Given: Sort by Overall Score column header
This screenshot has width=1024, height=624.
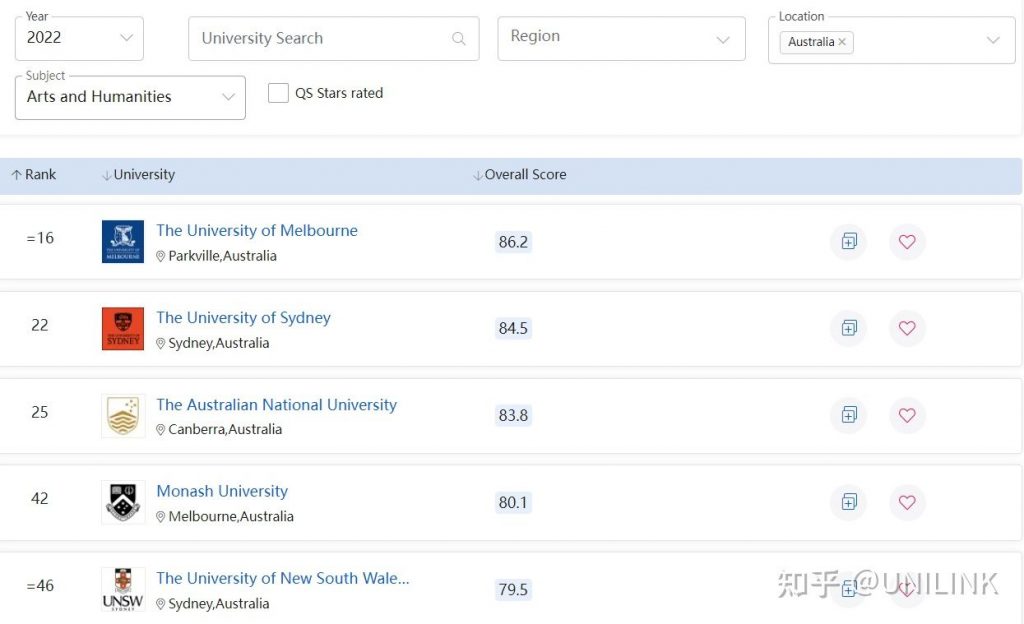Looking at the screenshot, I should pos(520,174).
